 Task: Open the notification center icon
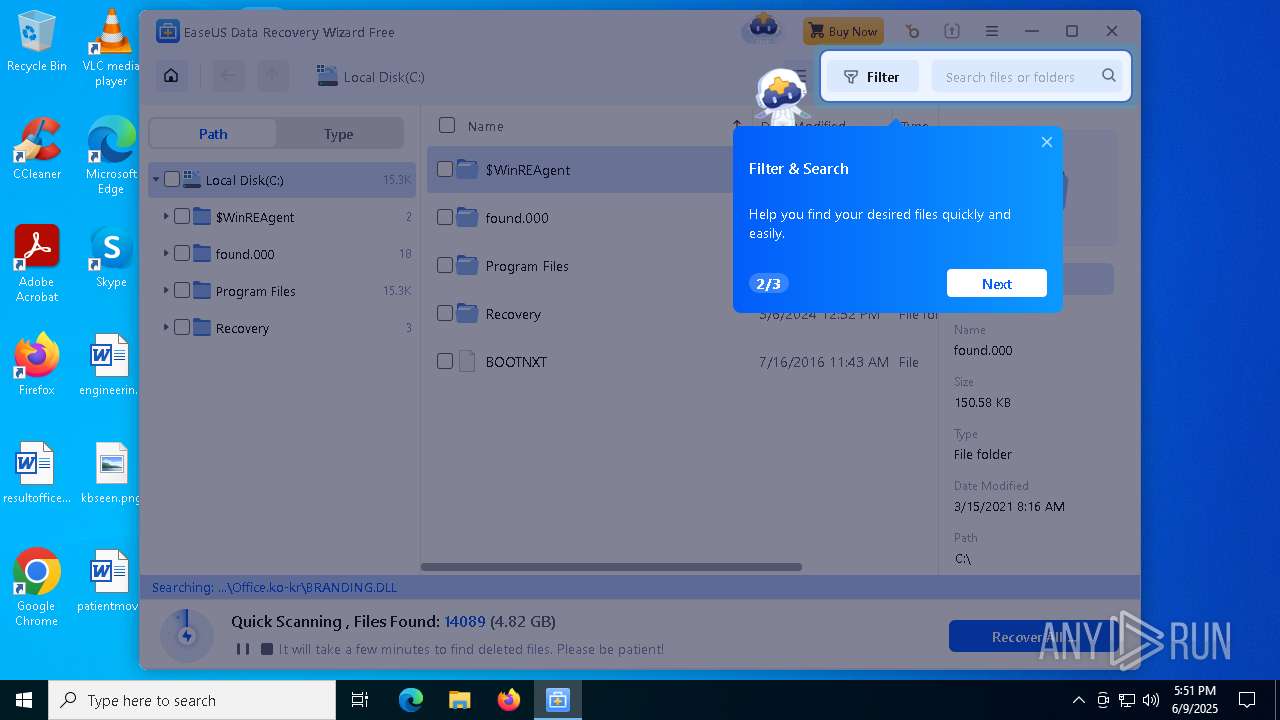click(1247, 700)
